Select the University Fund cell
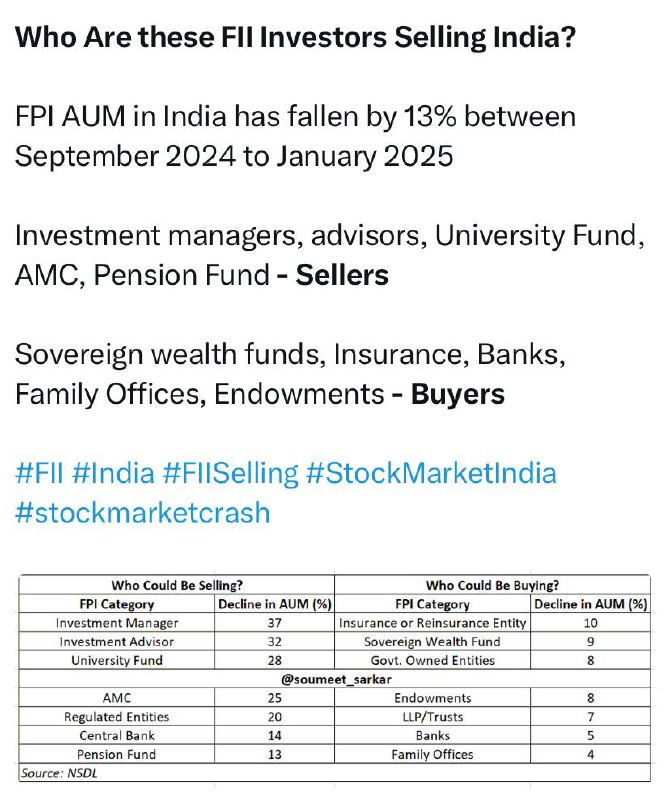The height and width of the screenshot is (800, 670). (117, 661)
